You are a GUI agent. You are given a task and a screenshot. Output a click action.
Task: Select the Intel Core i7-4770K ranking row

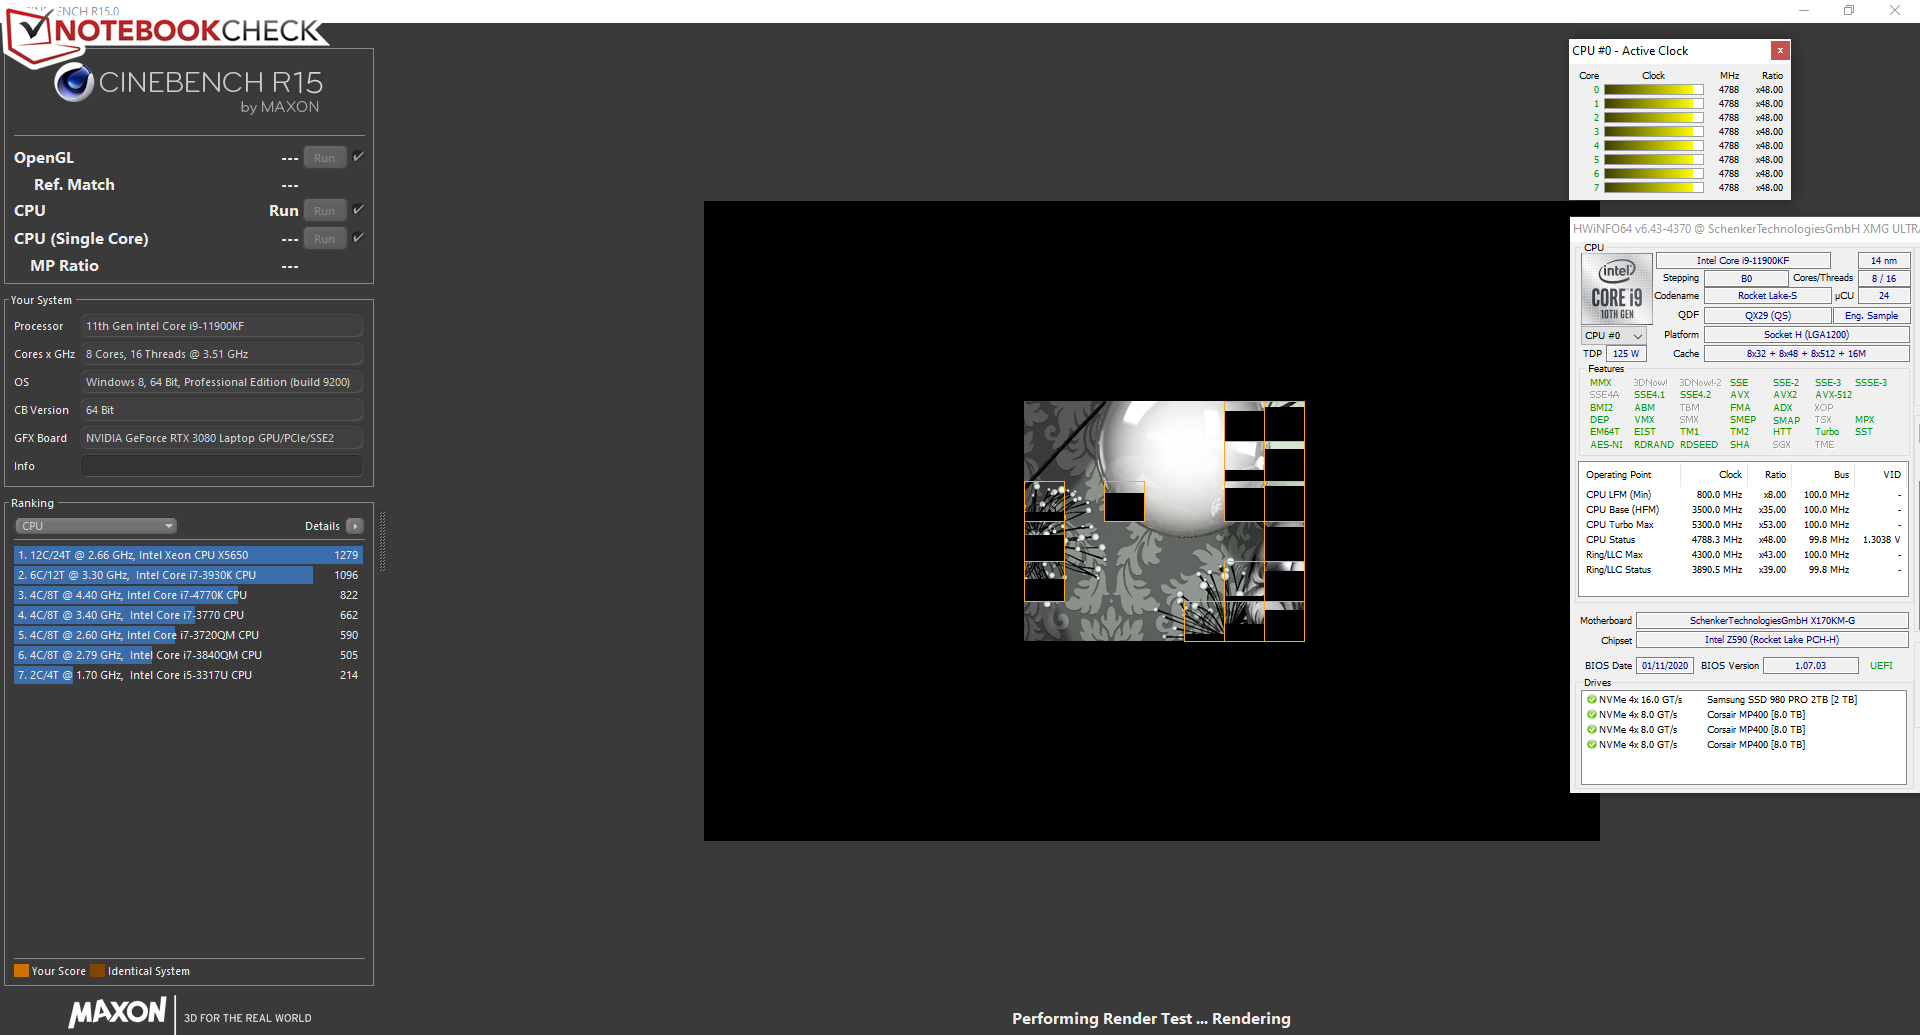click(x=188, y=595)
